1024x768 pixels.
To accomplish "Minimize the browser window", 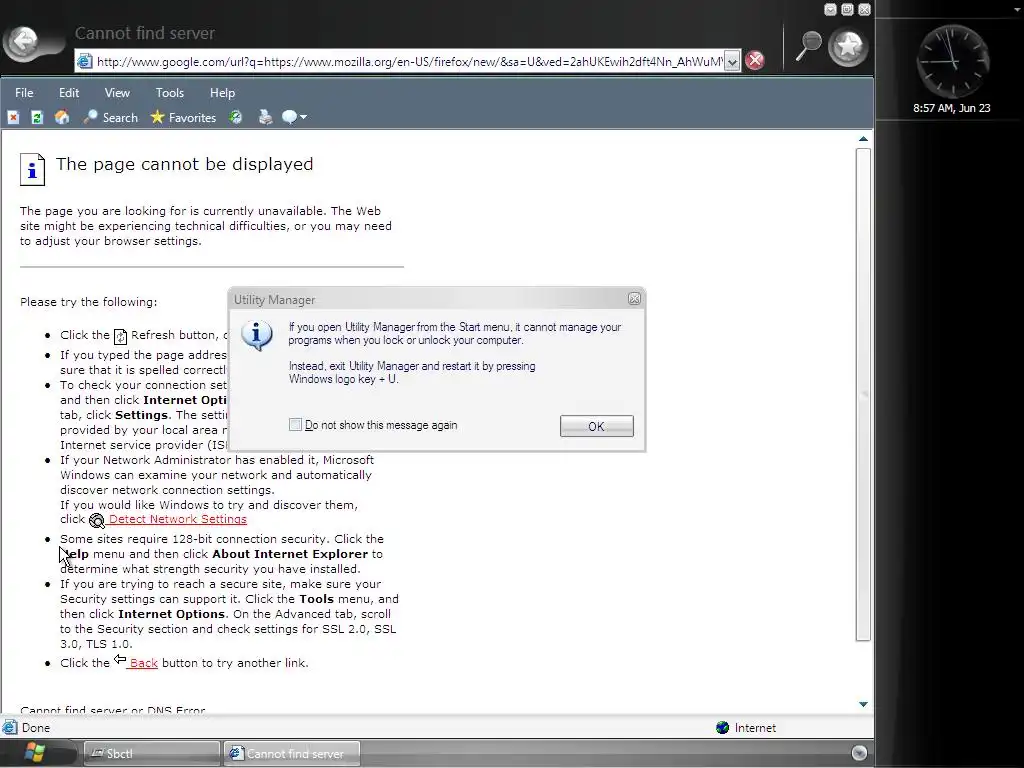I will 830,9.
